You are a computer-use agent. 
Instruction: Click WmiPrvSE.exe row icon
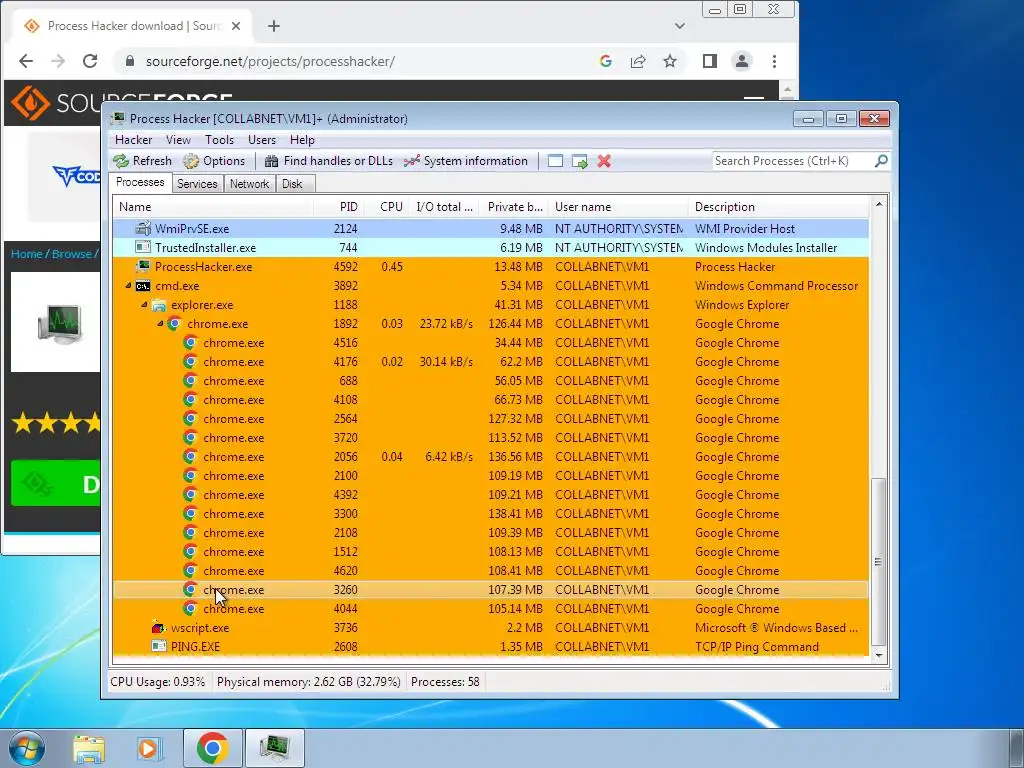click(142, 229)
